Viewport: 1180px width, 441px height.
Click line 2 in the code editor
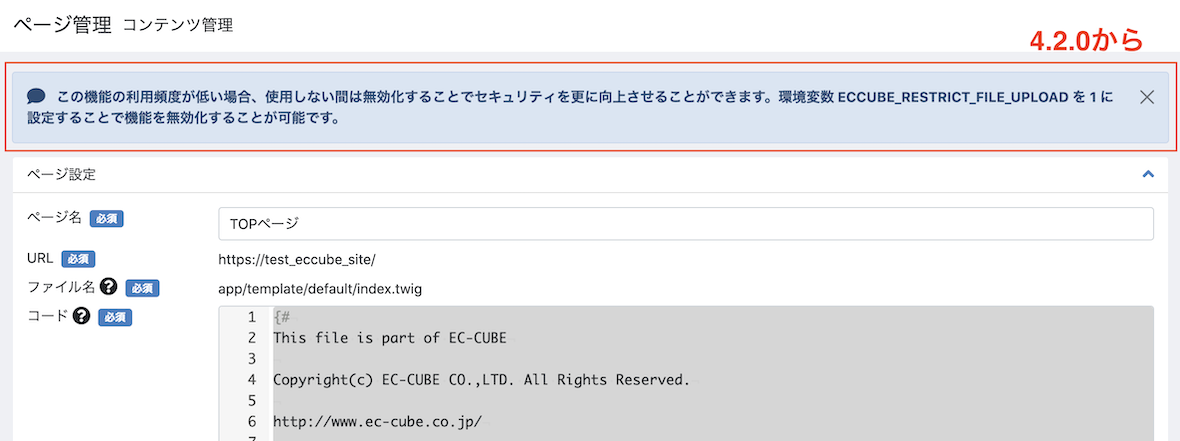click(389, 338)
